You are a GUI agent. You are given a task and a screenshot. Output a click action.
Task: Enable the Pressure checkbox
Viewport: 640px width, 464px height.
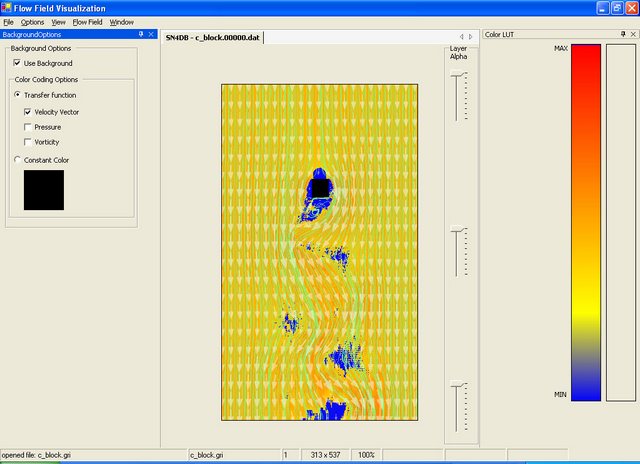(x=28, y=127)
